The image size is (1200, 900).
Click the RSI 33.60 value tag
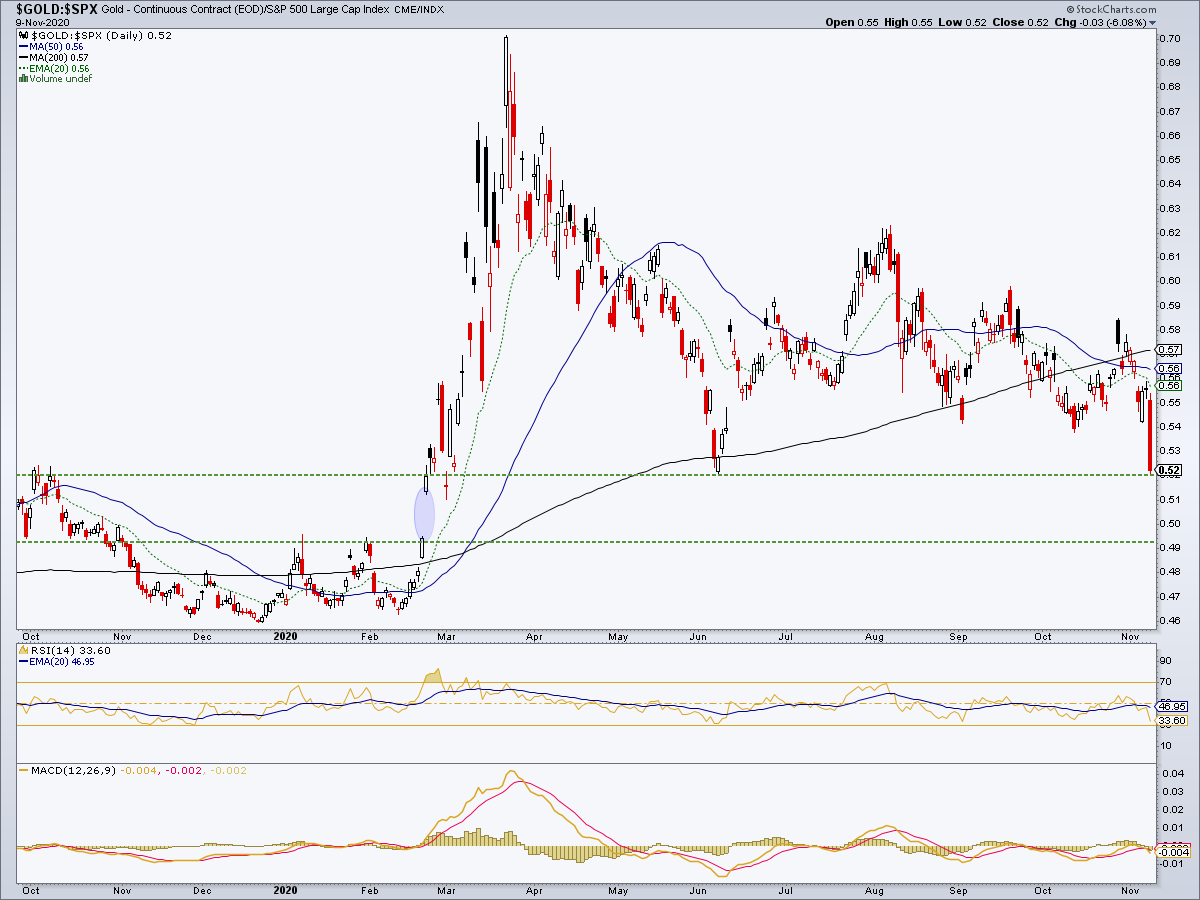point(1170,720)
